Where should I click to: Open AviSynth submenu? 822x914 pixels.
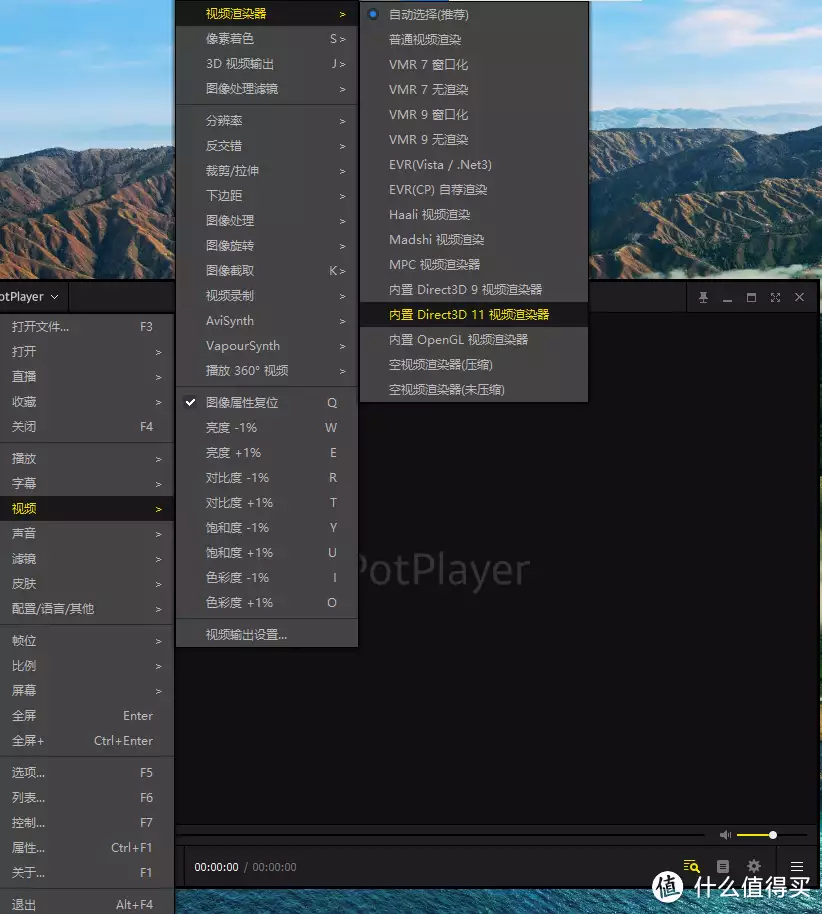click(267, 321)
